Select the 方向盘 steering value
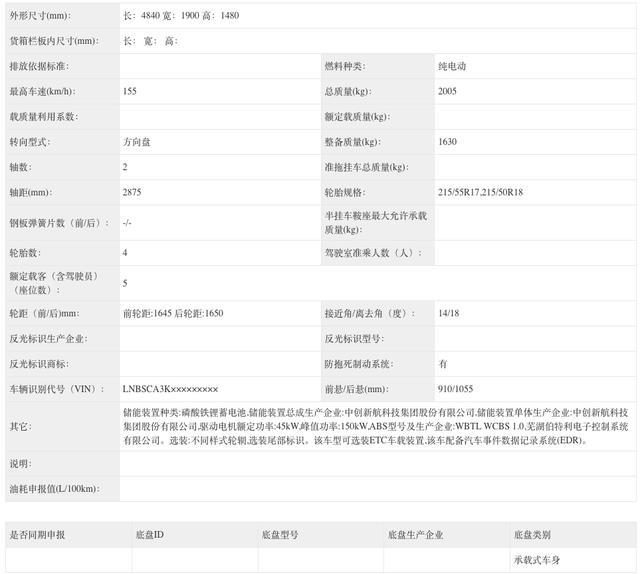640x574 pixels. click(x=137, y=142)
